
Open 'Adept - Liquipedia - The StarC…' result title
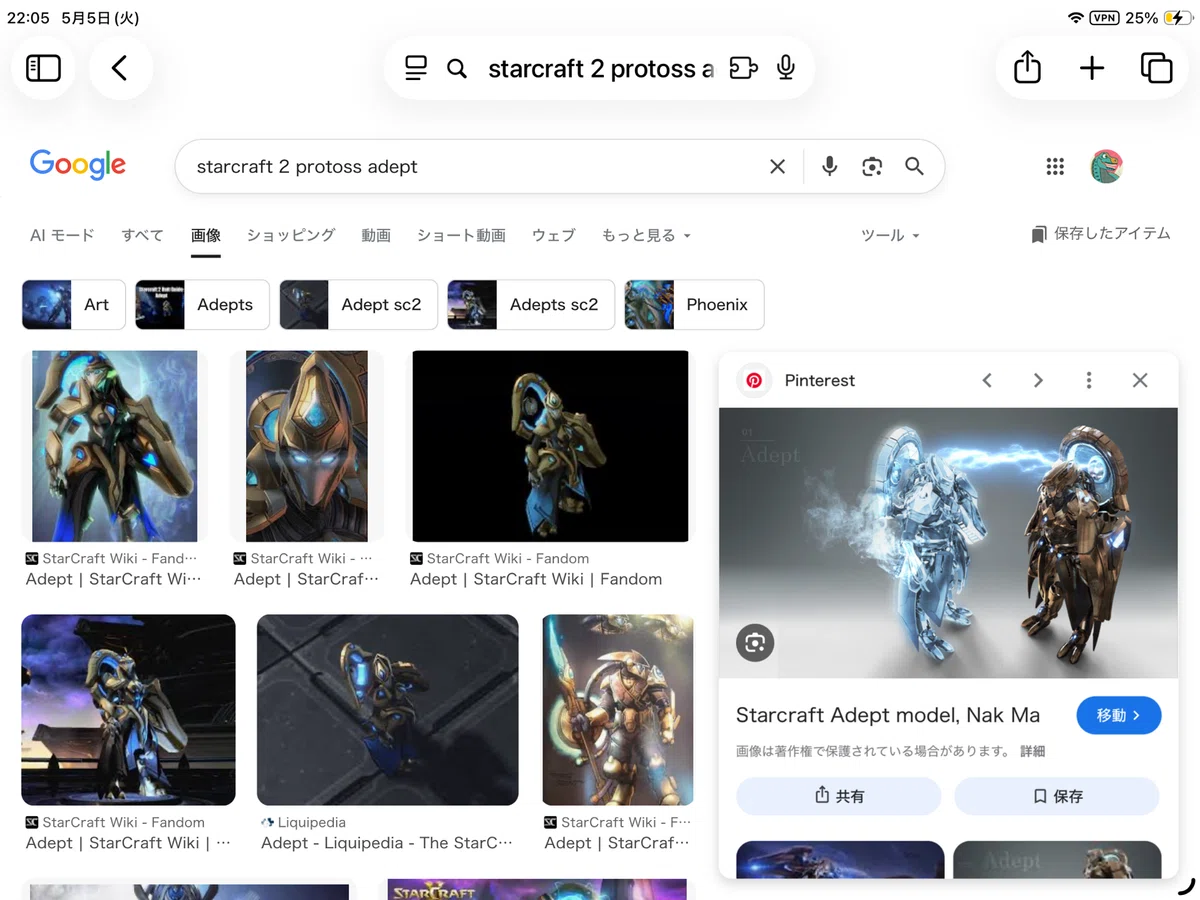coord(387,843)
